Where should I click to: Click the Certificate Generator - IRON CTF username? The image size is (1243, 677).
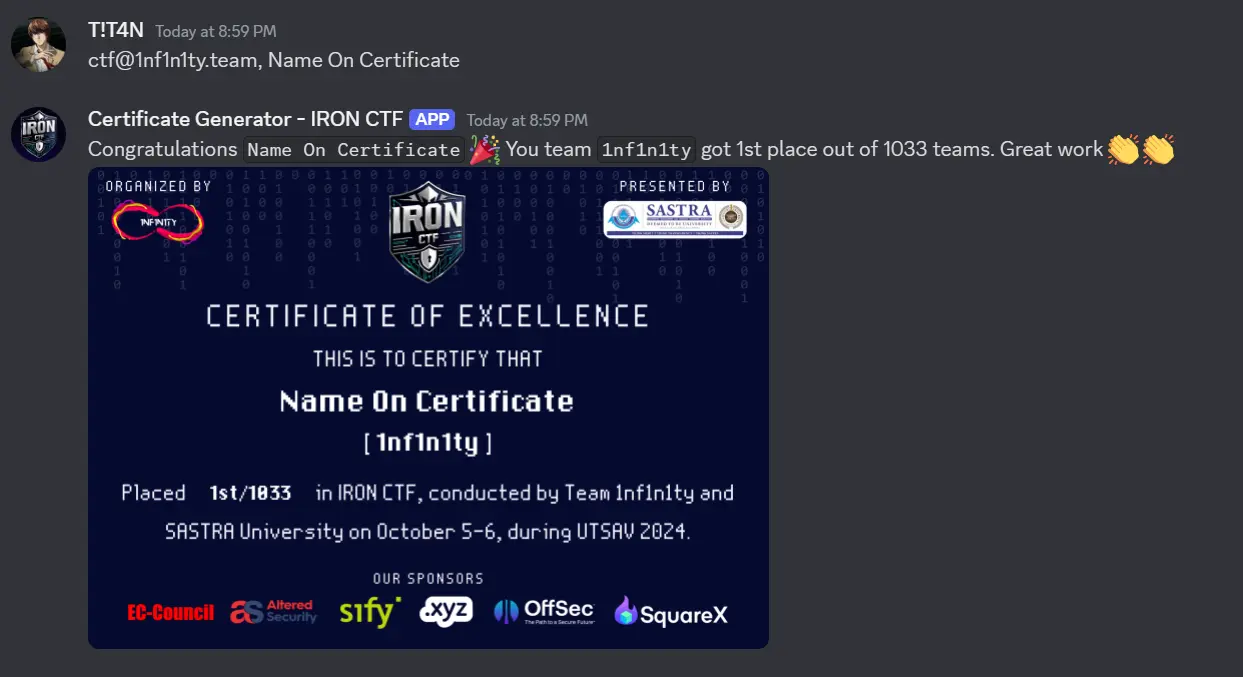(245, 119)
